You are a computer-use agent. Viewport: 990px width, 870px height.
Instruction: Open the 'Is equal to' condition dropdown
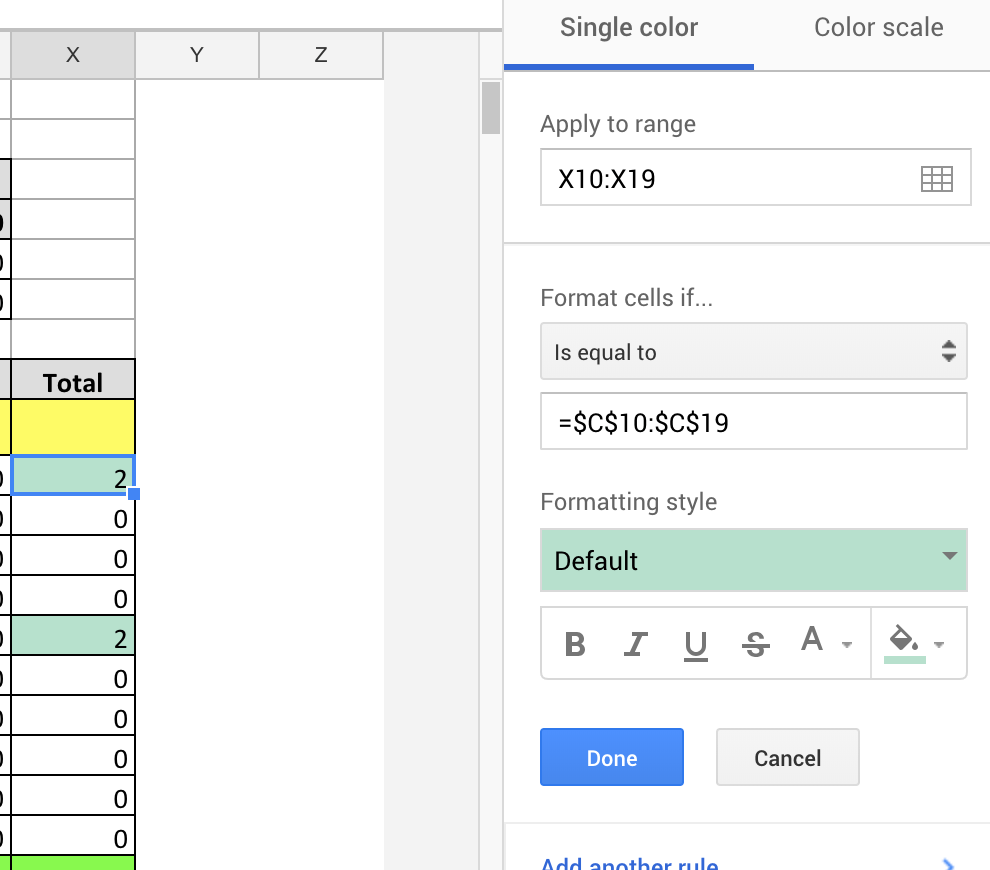pos(753,352)
